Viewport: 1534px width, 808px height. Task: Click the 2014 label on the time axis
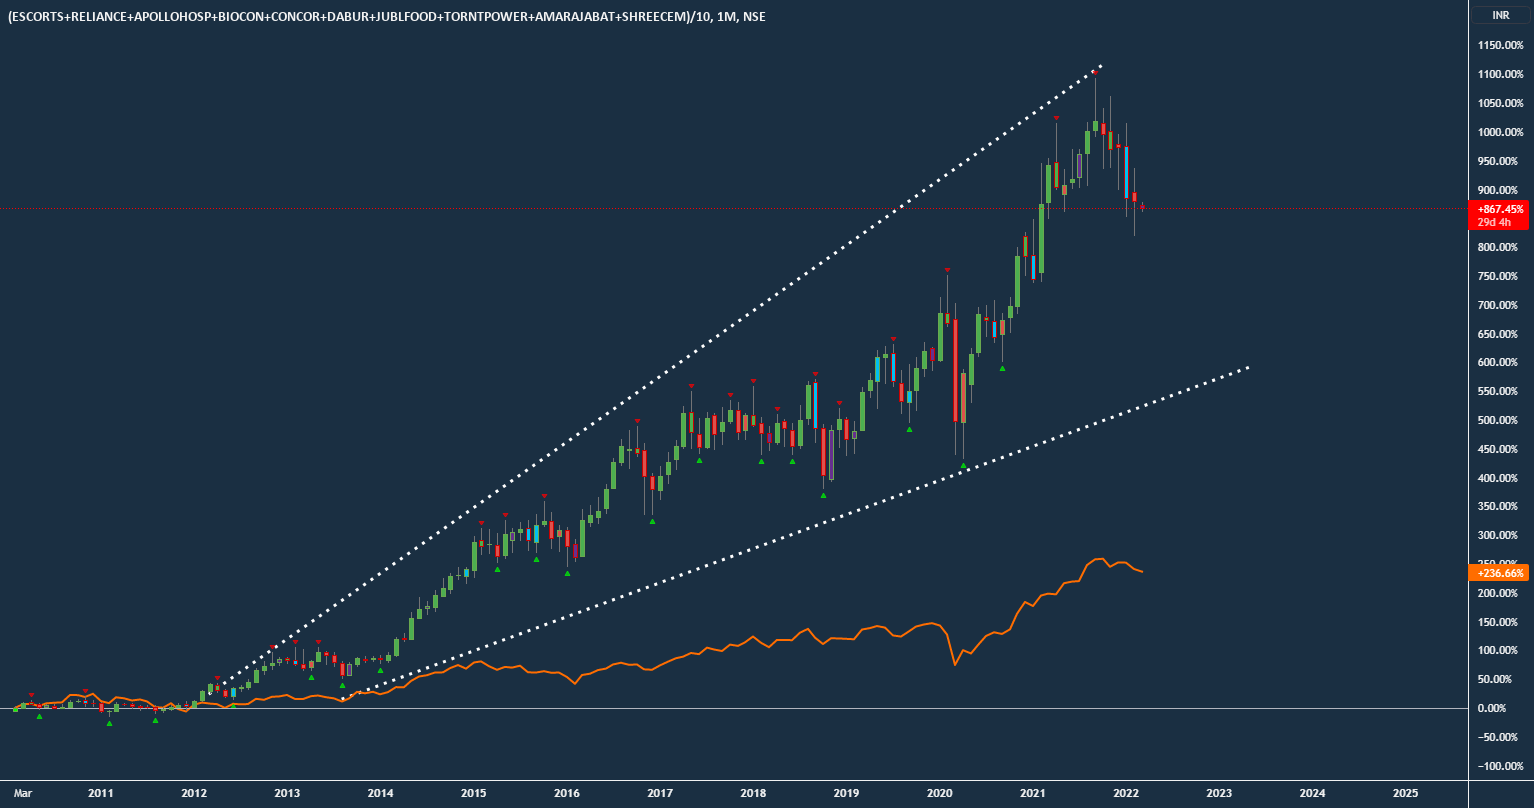380,793
